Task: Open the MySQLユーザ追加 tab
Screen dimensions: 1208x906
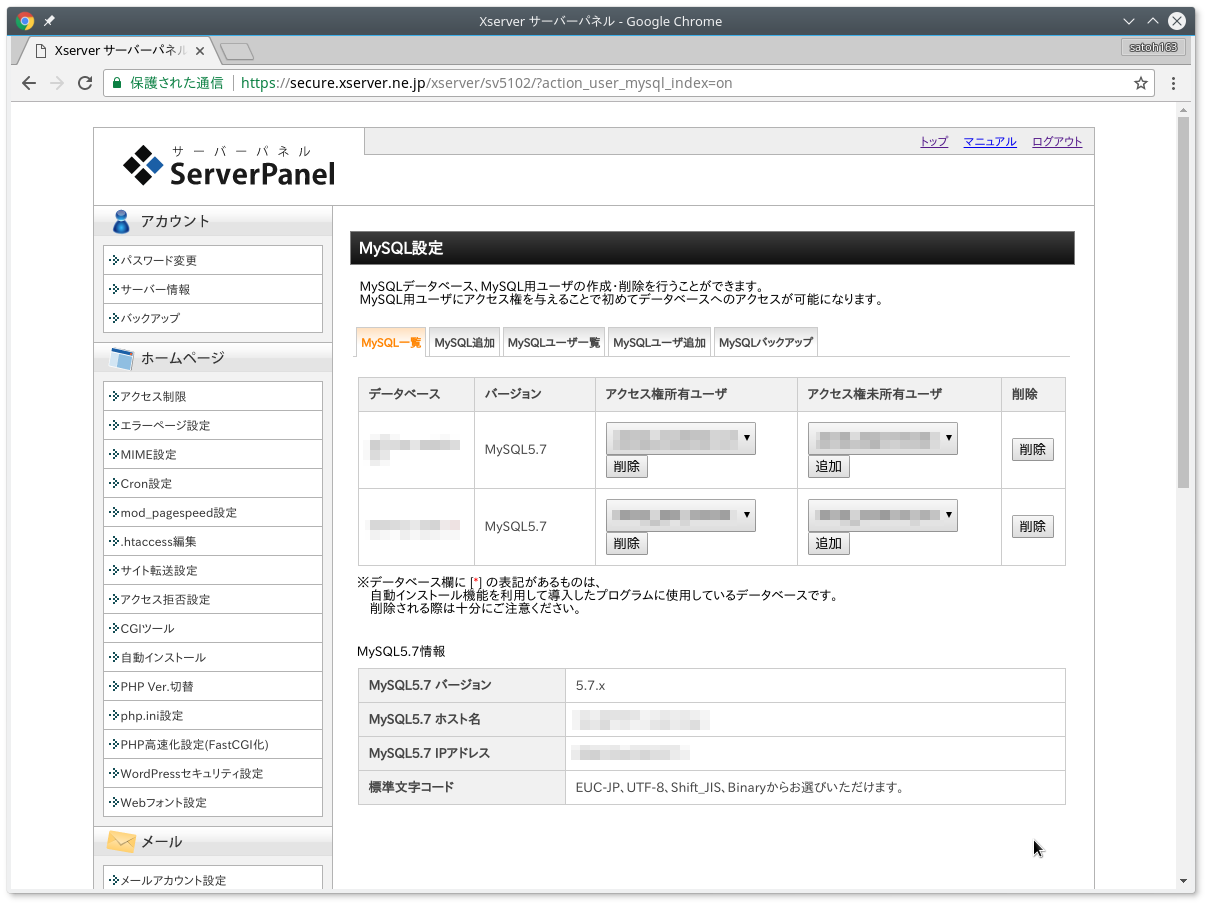Action: tap(660, 342)
